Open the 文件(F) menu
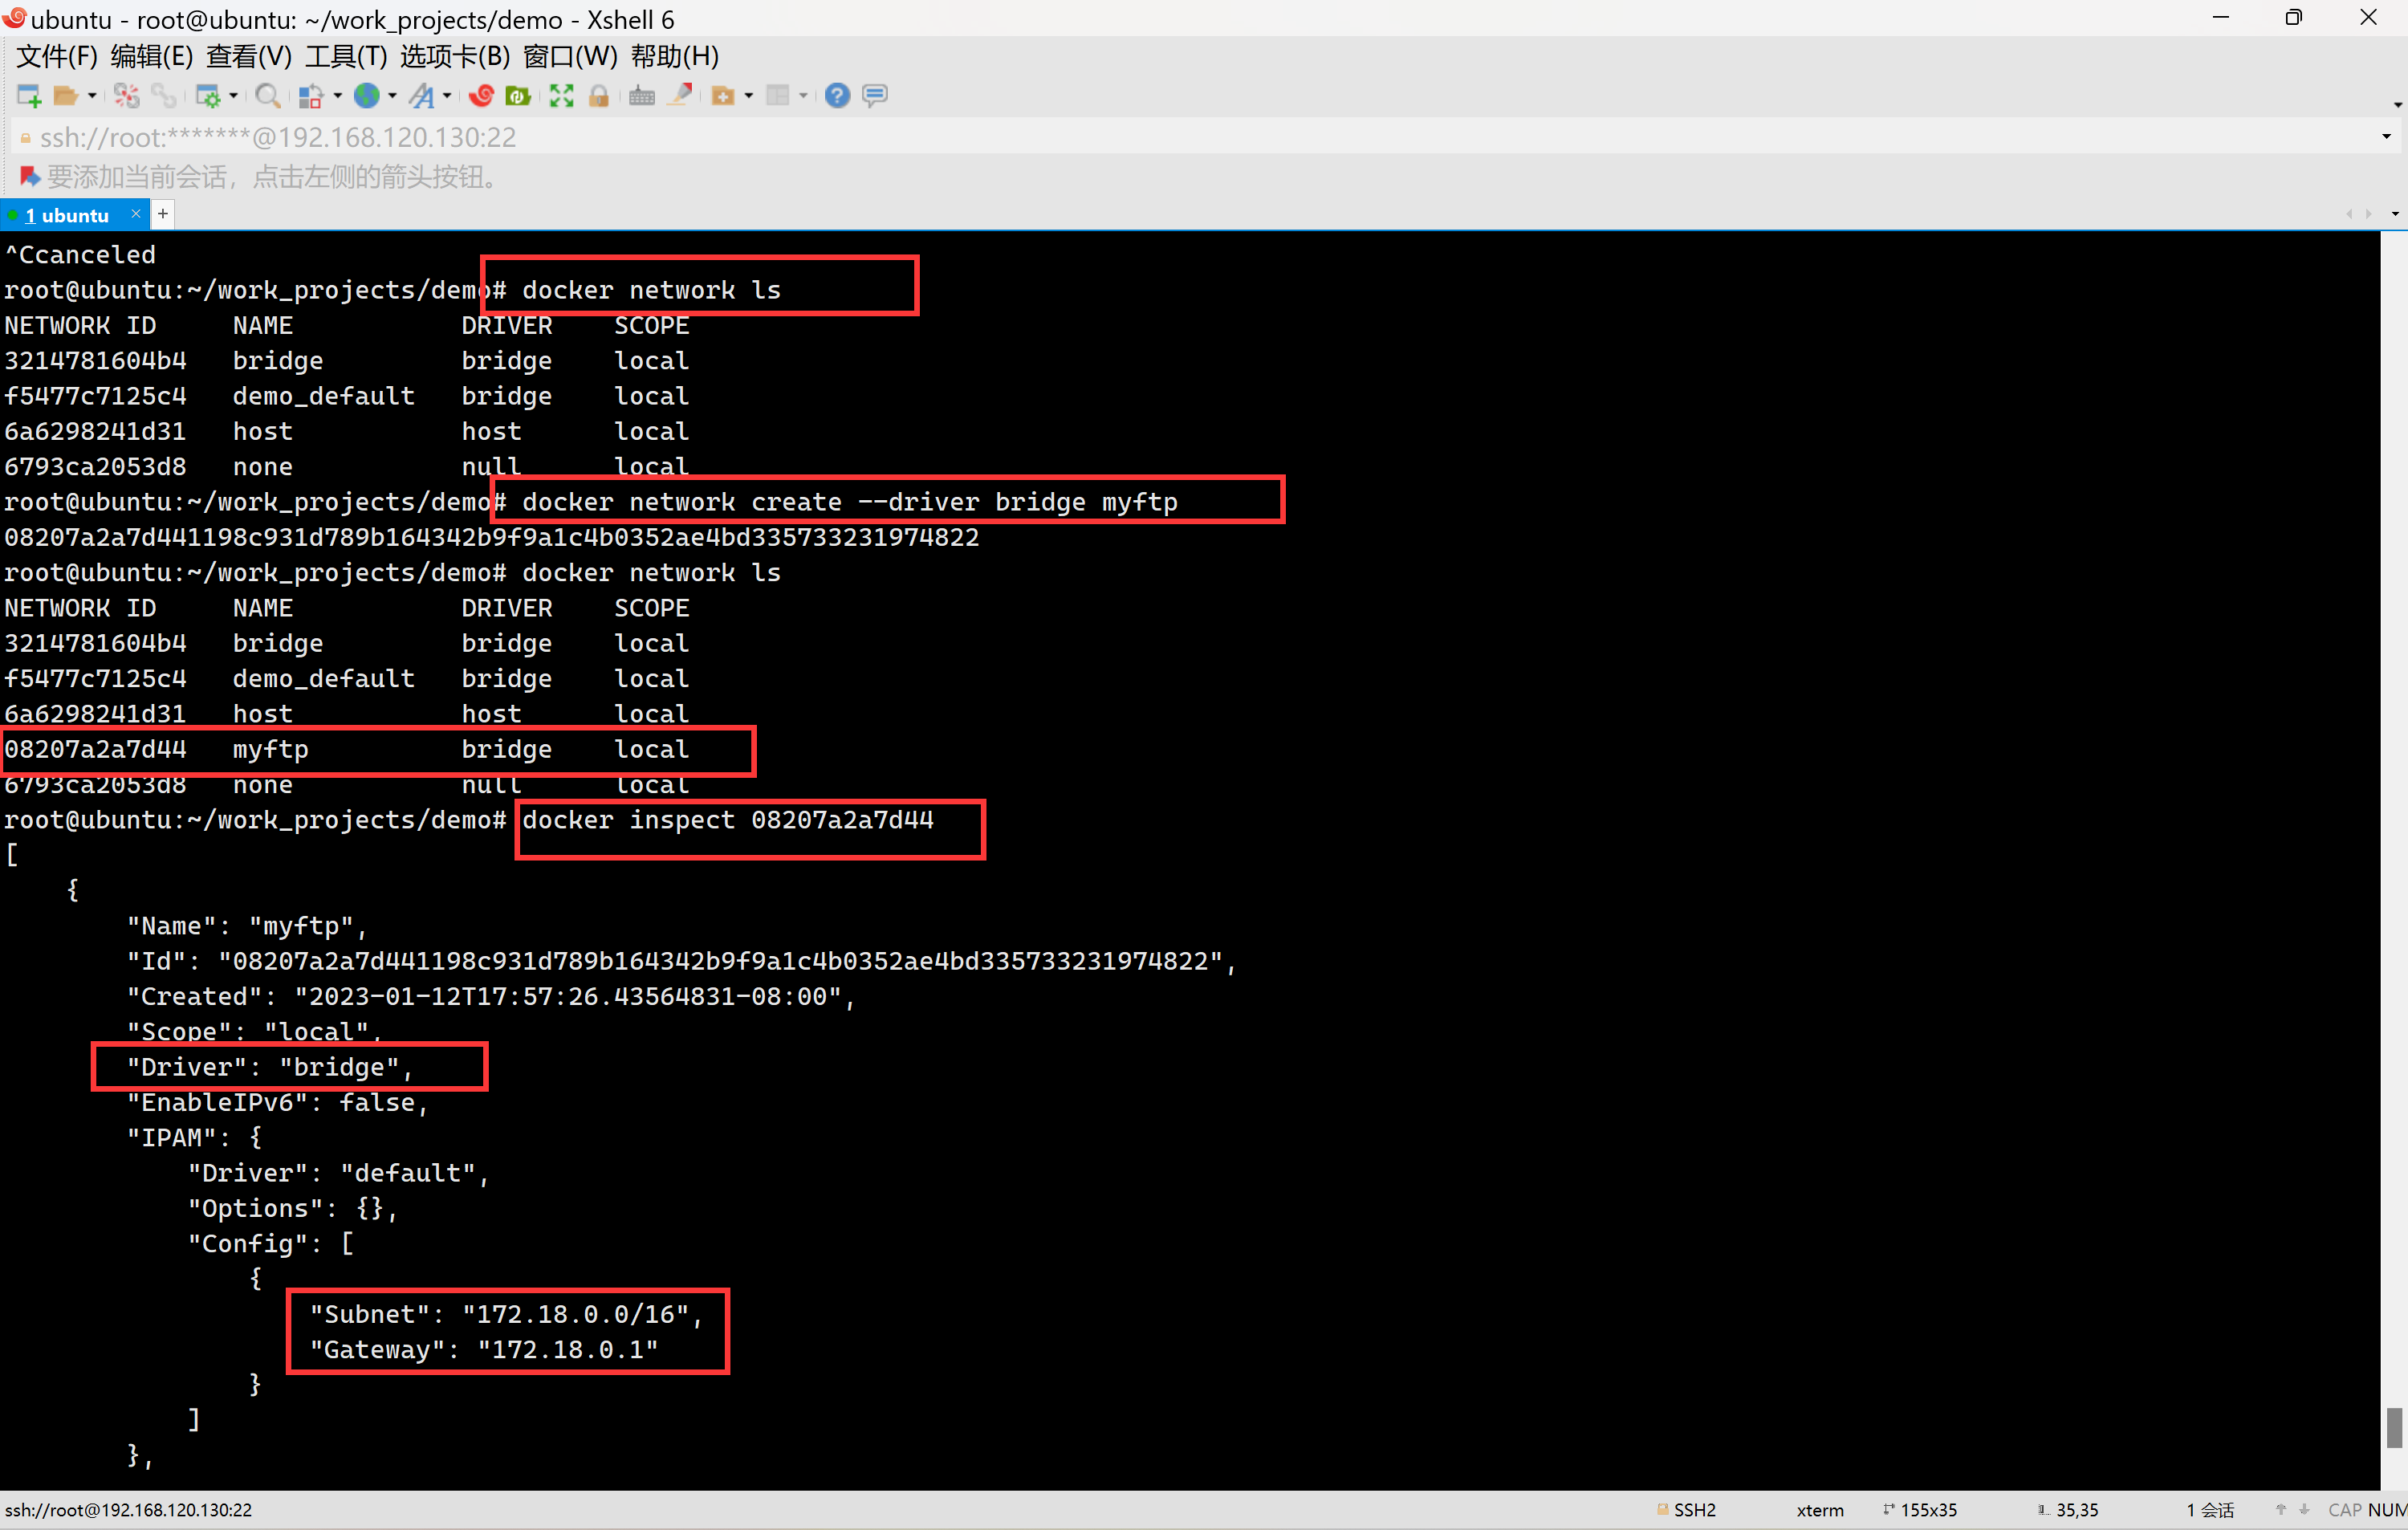 pyautogui.click(x=56, y=56)
